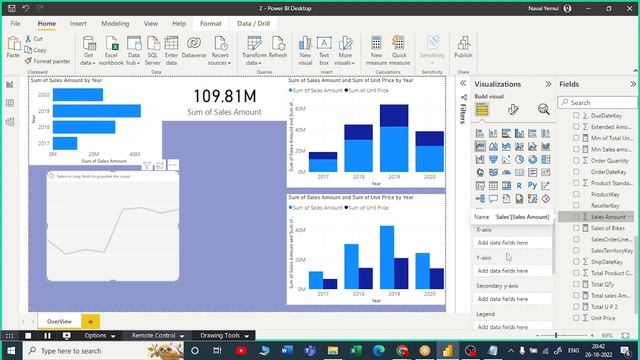The height and width of the screenshot is (360, 640).
Task: Click the filter icon above the line chart
Action: (x=147, y=165)
